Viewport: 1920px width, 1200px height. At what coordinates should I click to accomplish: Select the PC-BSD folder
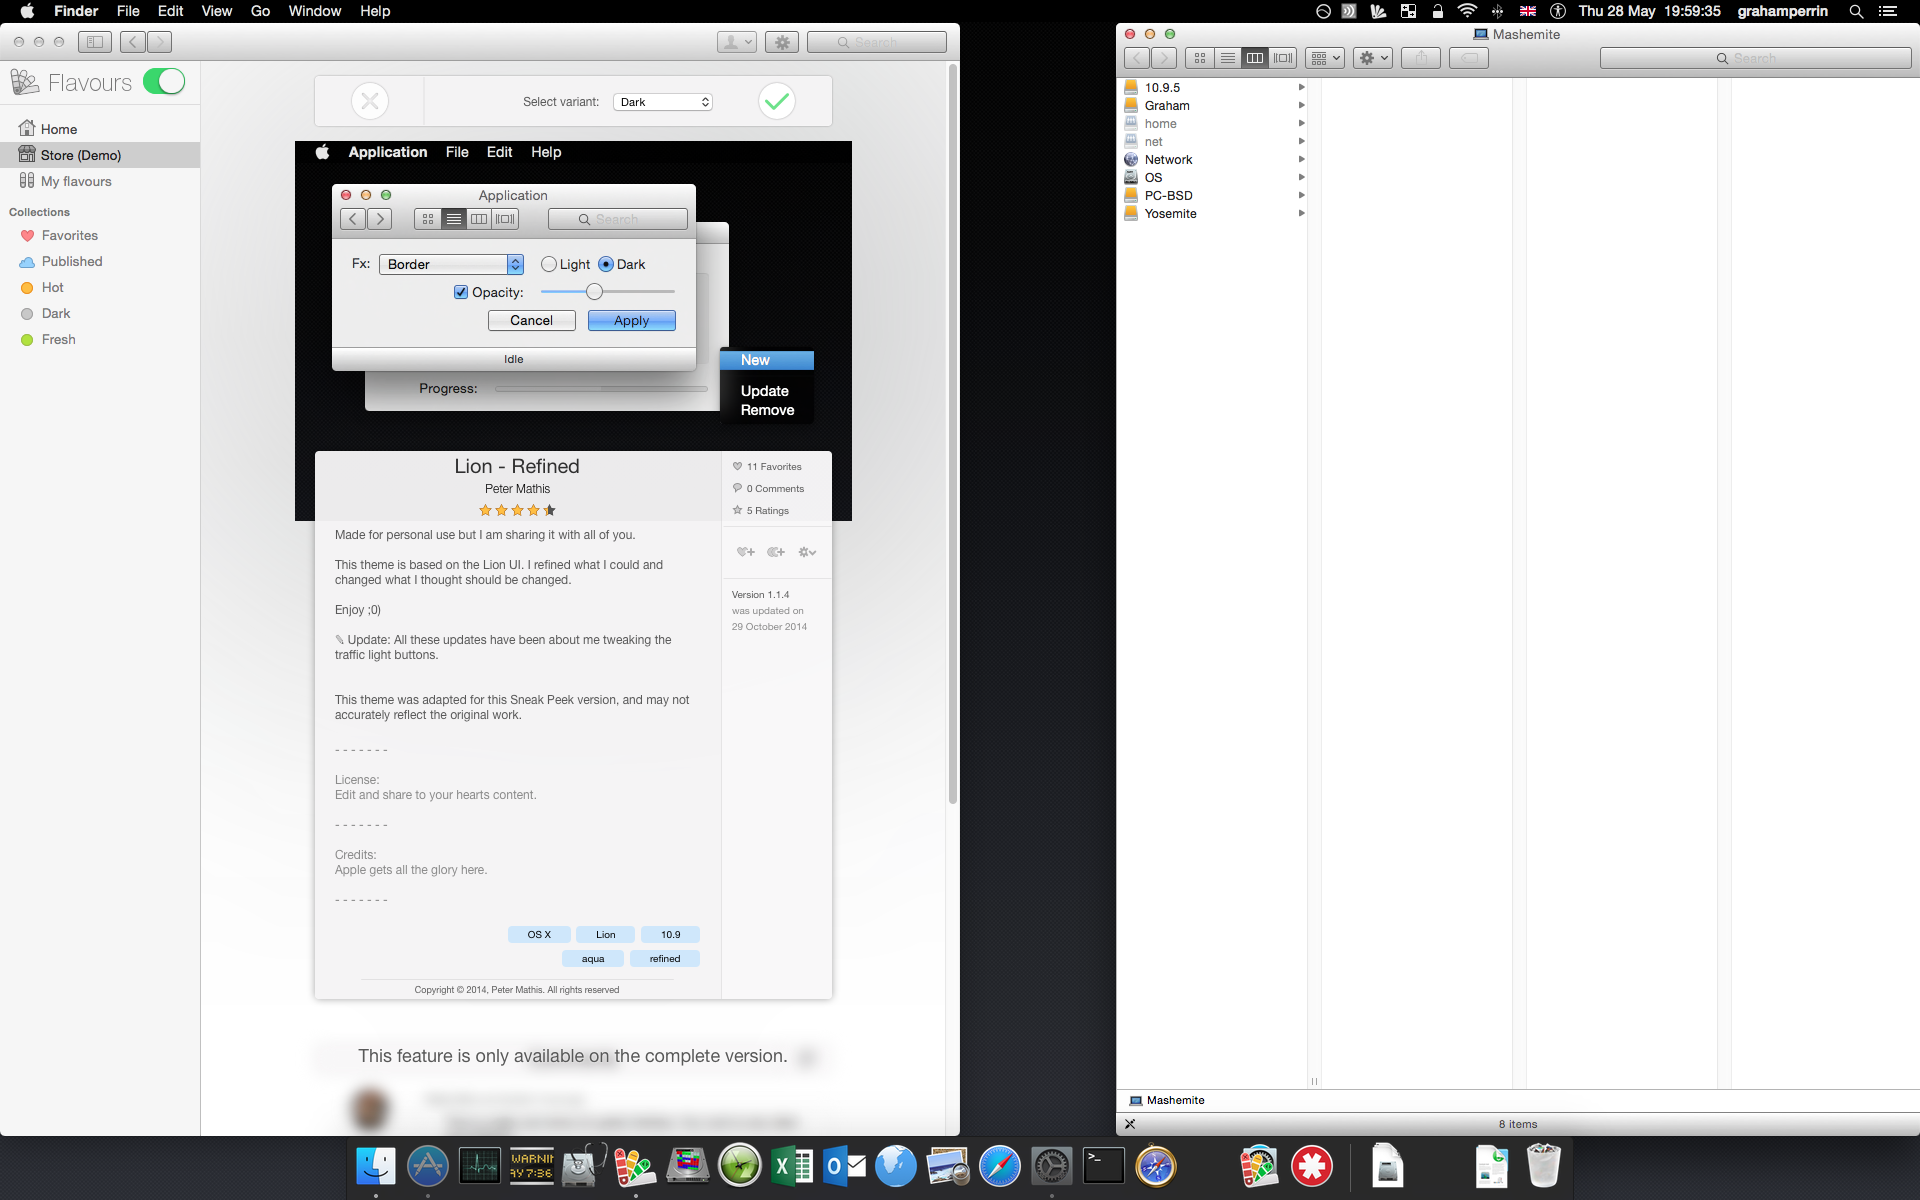1213,195
